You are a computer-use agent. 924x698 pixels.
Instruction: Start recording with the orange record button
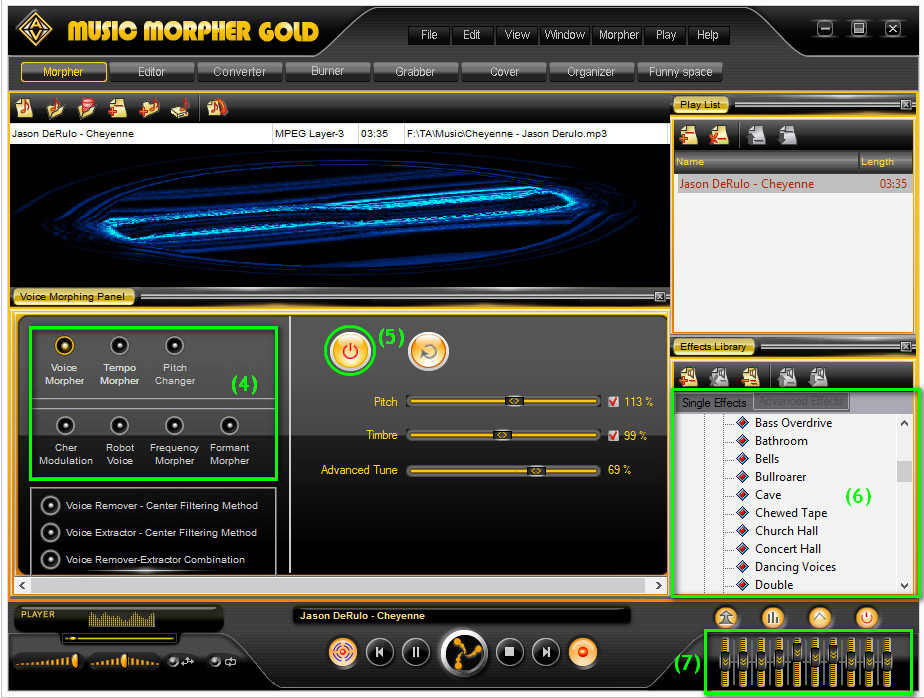click(x=583, y=652)
